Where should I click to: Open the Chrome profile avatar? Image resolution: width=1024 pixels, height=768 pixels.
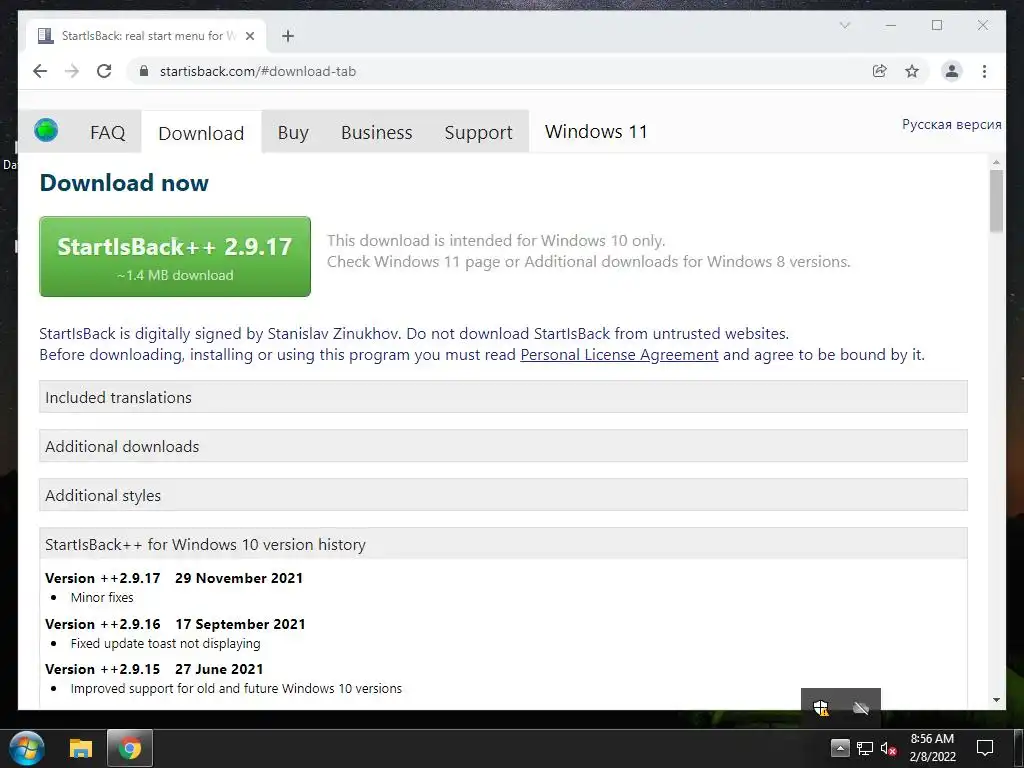click(x=952, y=71)
